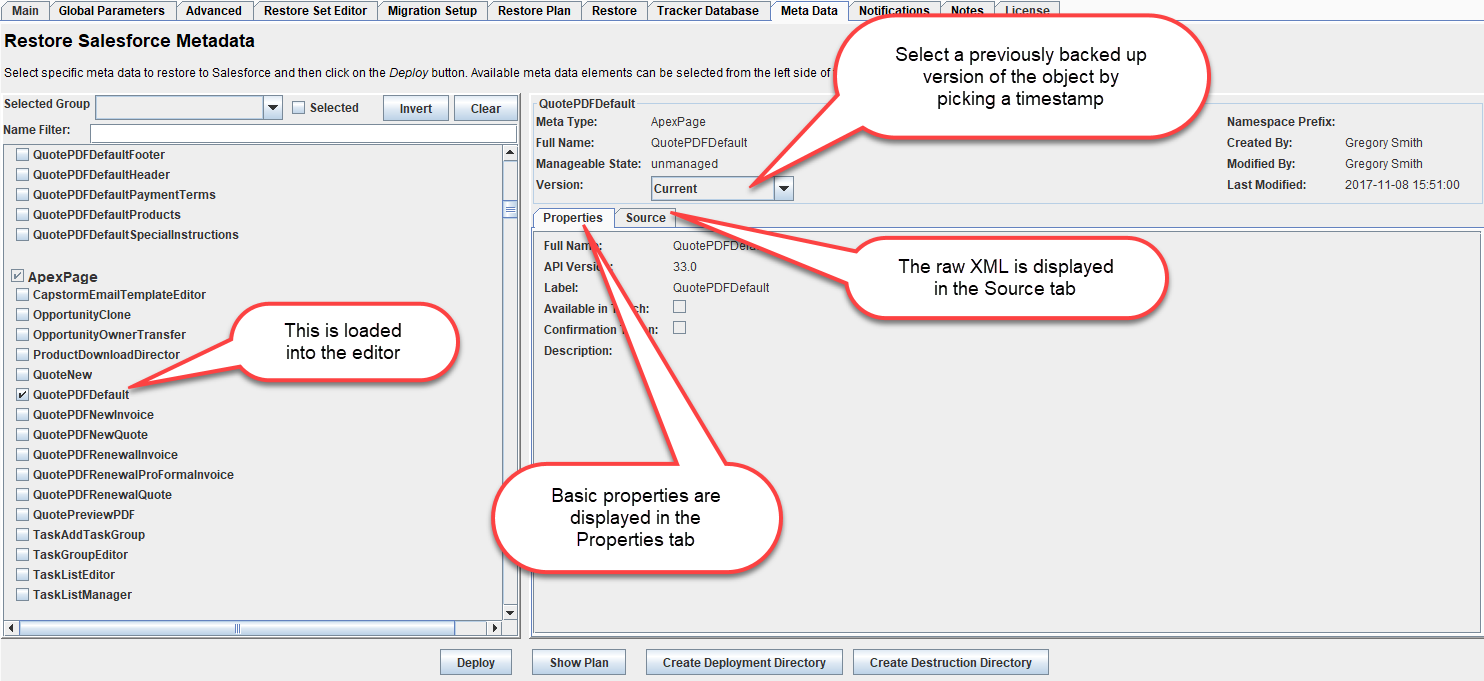Check QuotePDFNewQuote checkbox
Image resolution: width=1484 pixels, height=681 pixels.
point(23,435)
